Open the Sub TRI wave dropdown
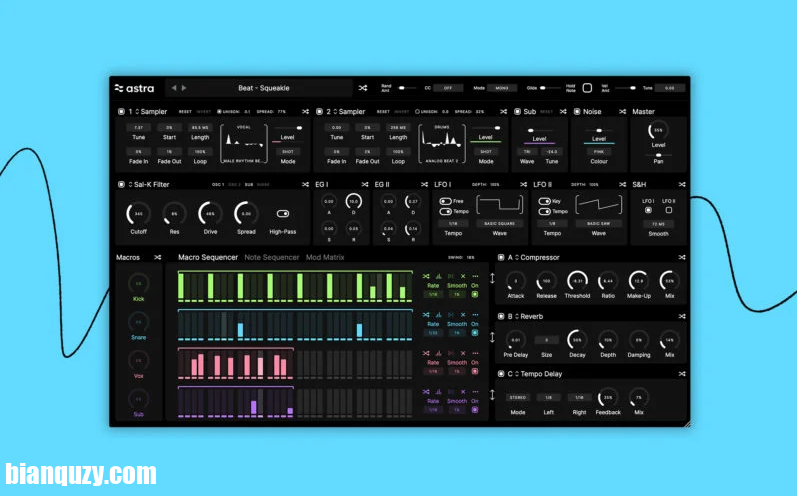This screenshot has height=496, width=797. click(x=527, y=151)
